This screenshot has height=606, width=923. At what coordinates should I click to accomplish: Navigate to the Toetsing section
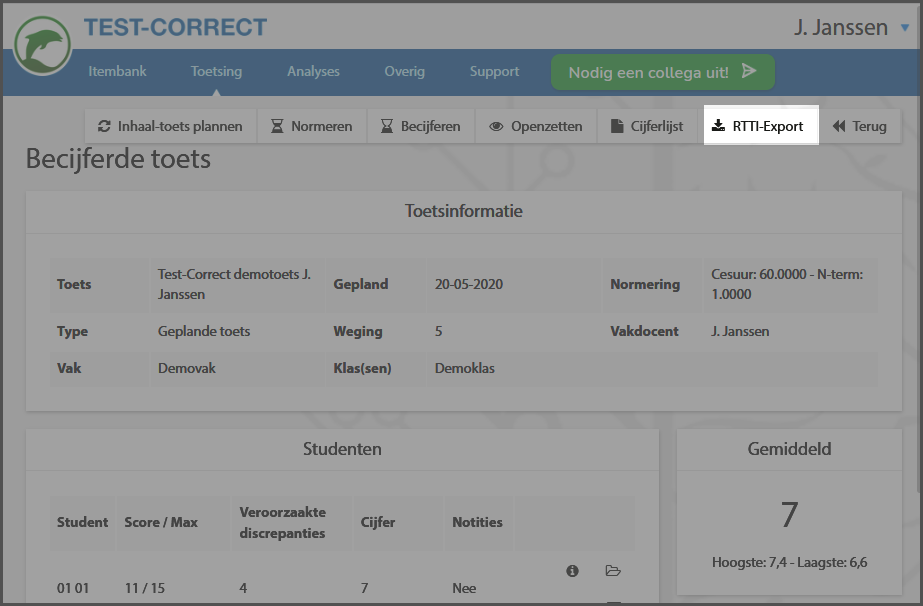coord(216,72)
